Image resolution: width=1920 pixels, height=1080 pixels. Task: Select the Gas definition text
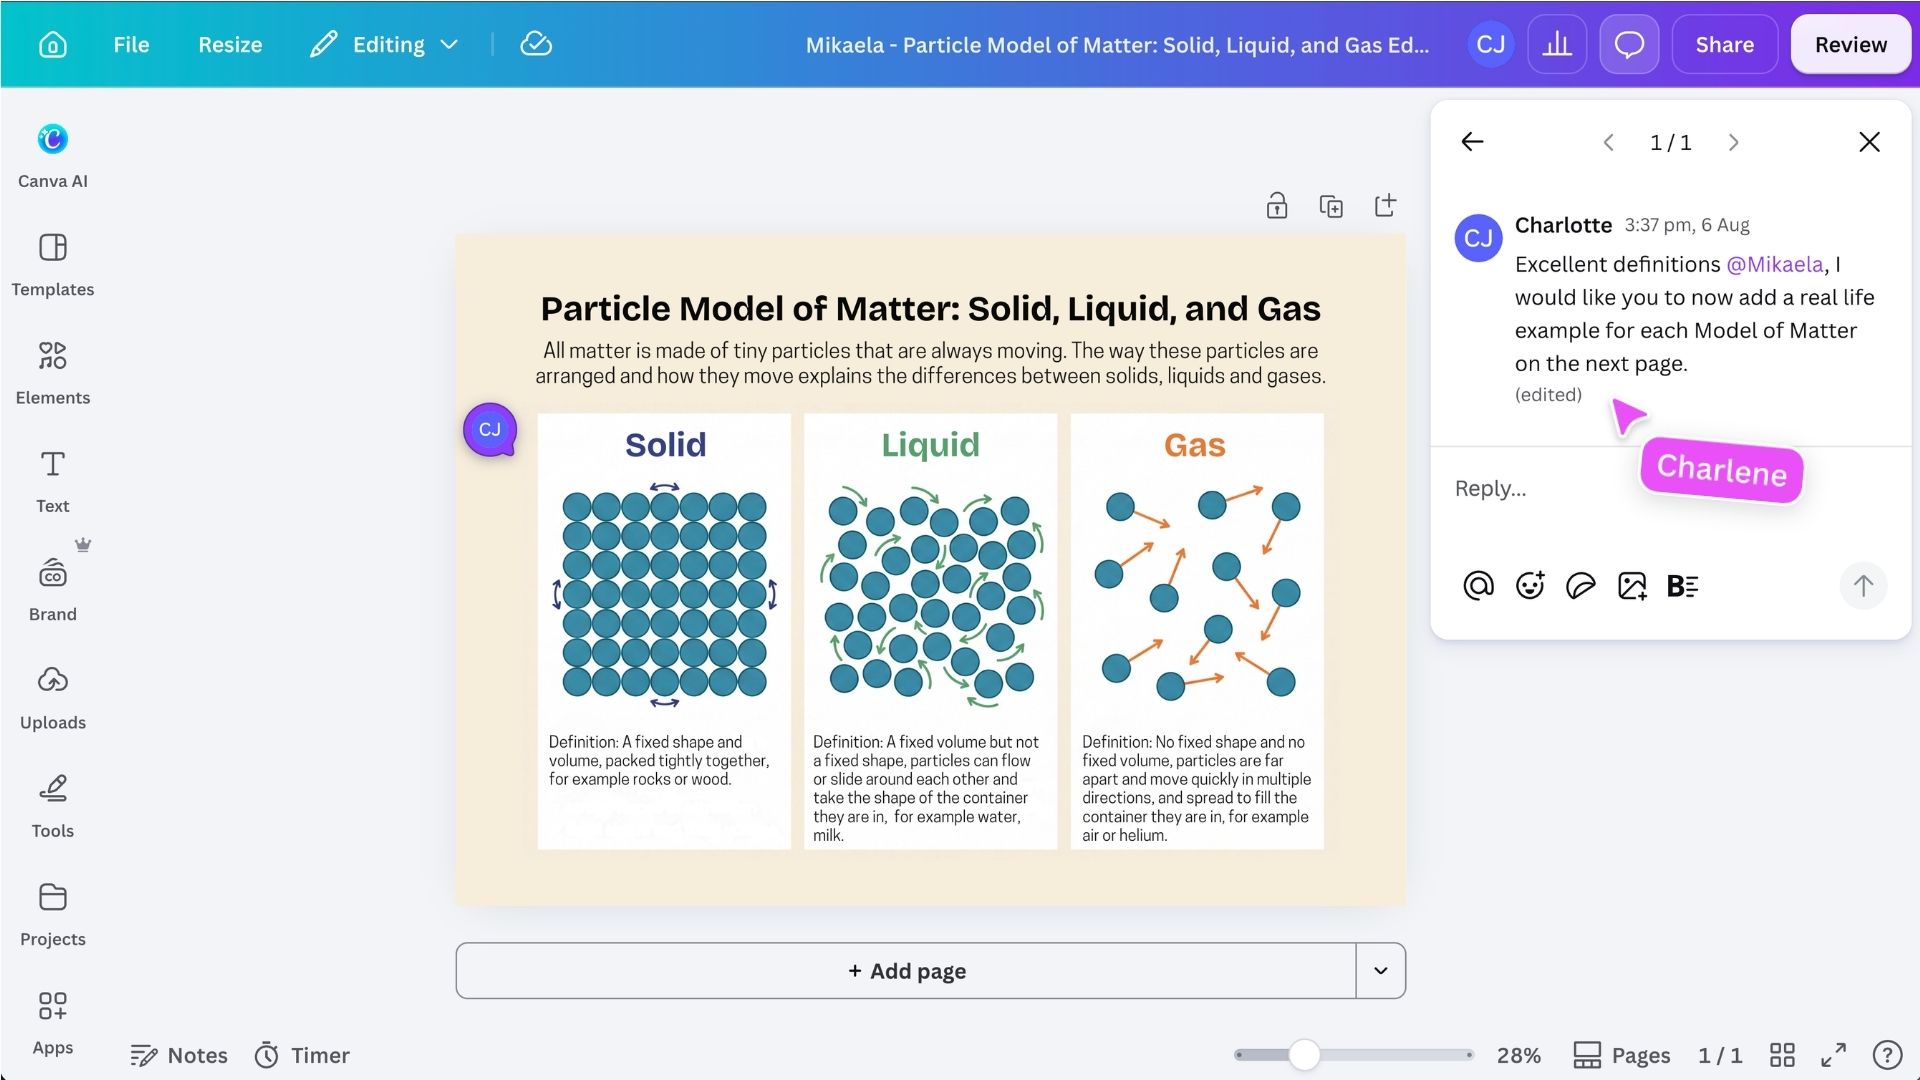point(1196,789)
